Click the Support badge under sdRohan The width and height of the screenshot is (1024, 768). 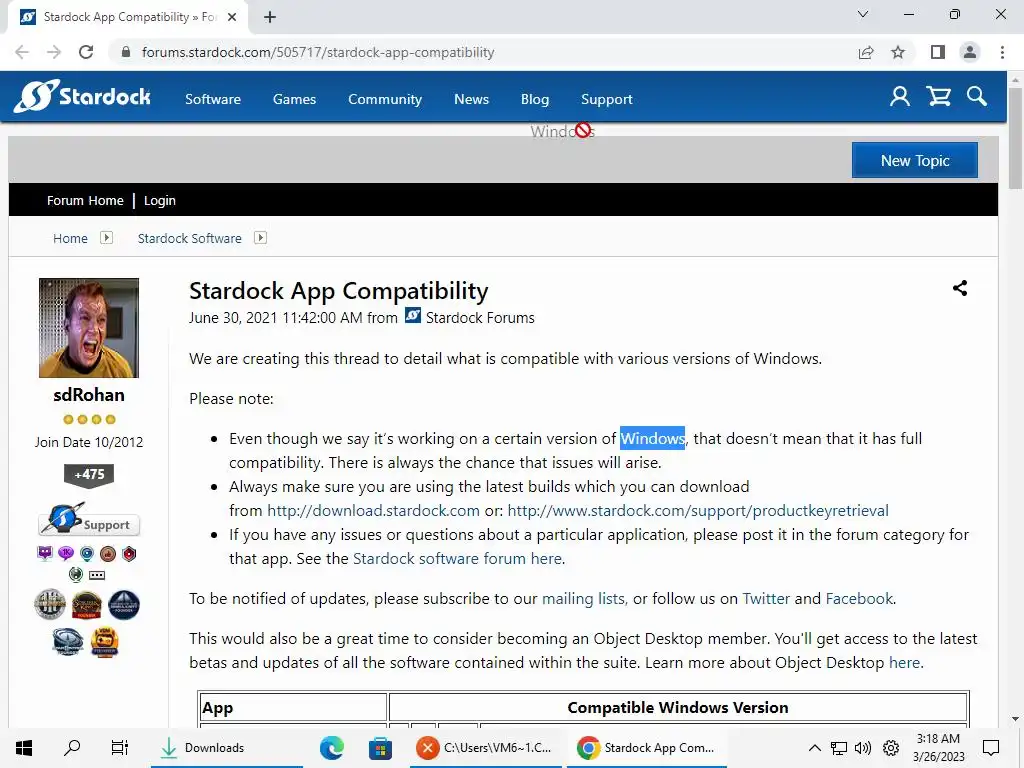(x=89, y=520)
